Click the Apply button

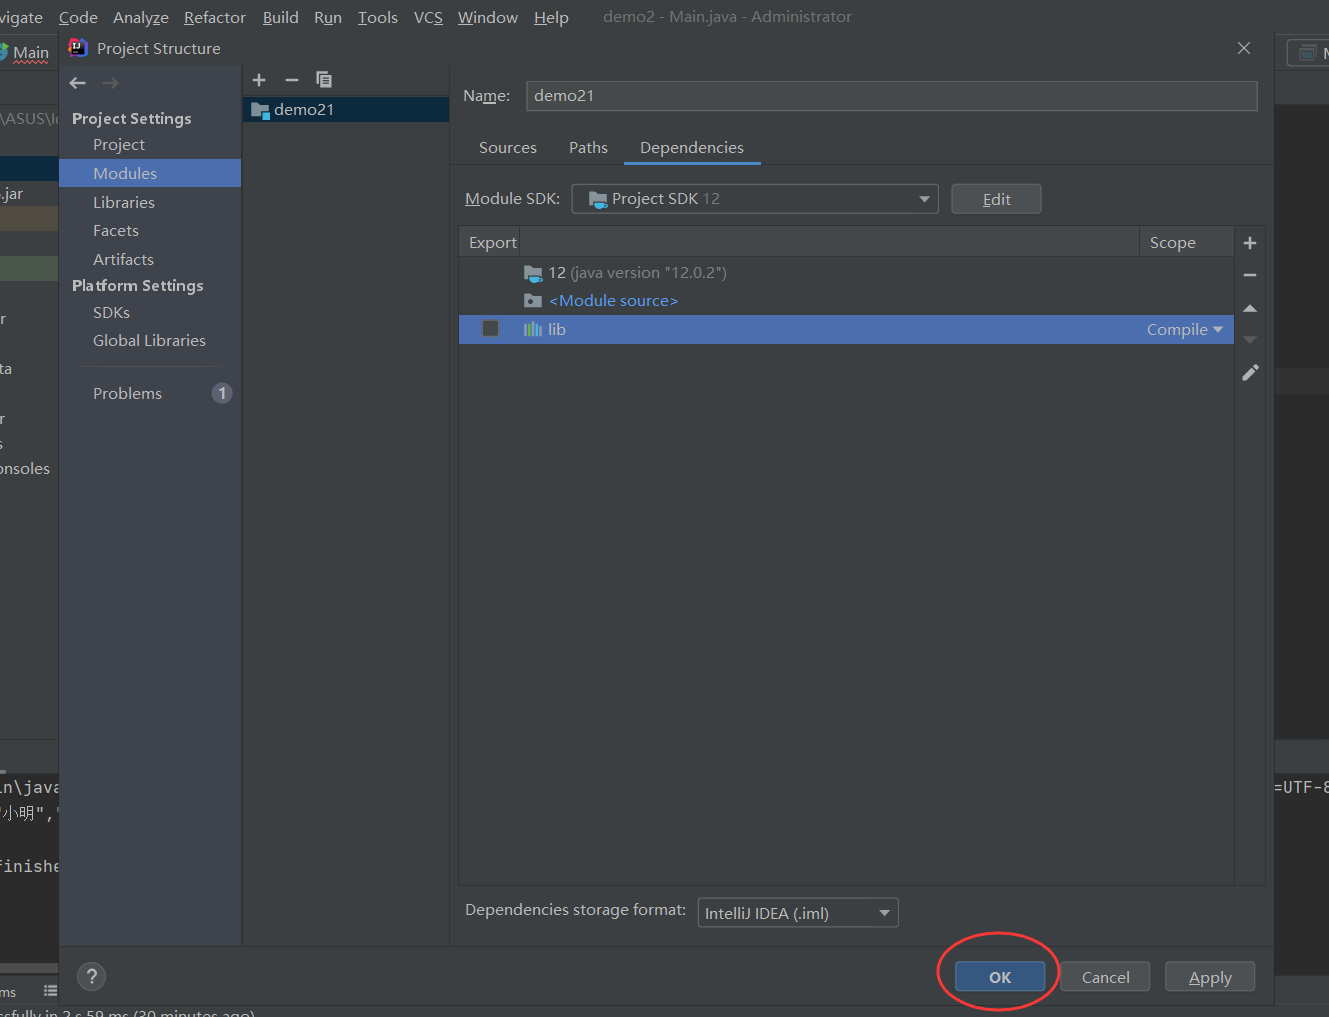[1210, 977]
